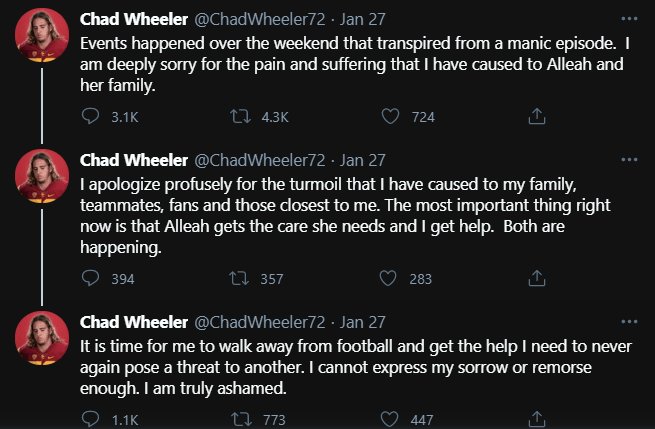Retweet the 'apologize profusely' tweet
Screen dimensions: 655x429
click(x=240, y=279)
